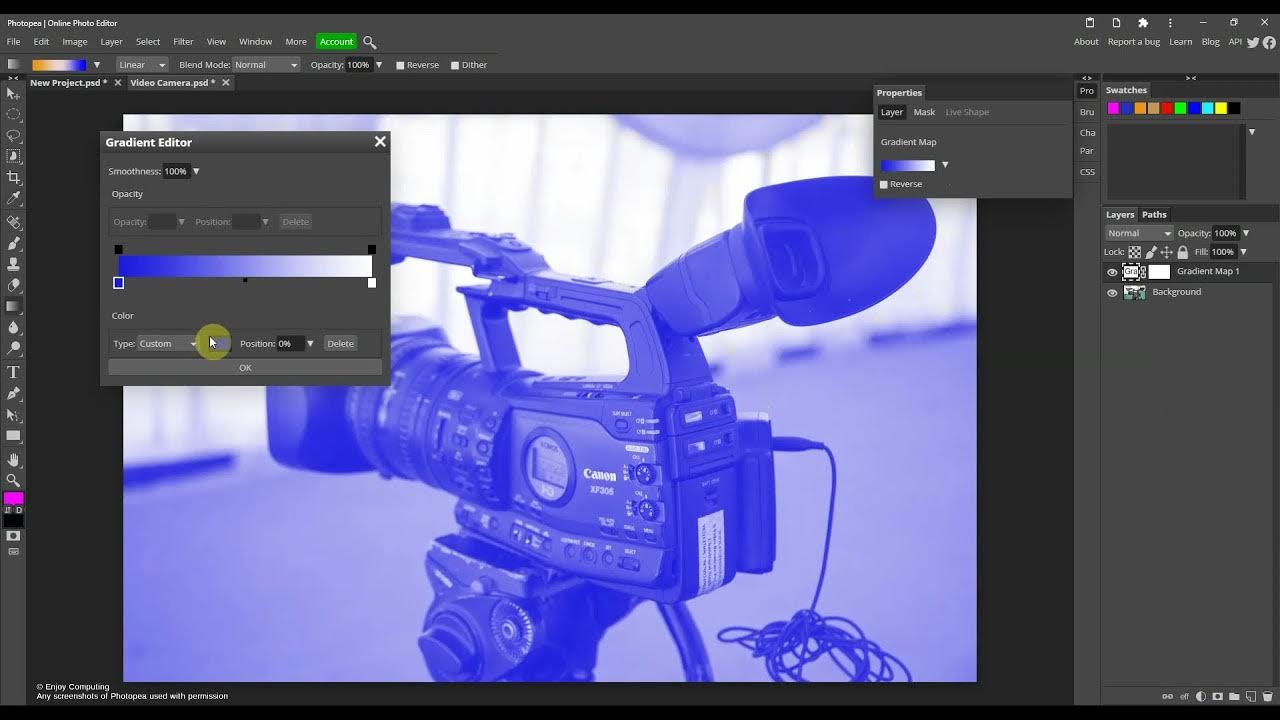1280x720 pixels.
Task: Click the white color stop on gradient bar
Action: pyautogui.click(x=372, y=283)
